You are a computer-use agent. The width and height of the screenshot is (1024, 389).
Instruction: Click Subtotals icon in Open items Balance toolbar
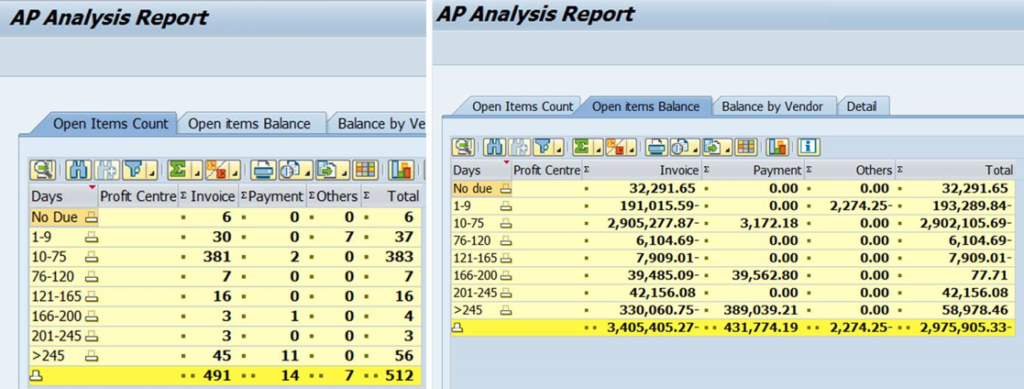tap(615, 147)
